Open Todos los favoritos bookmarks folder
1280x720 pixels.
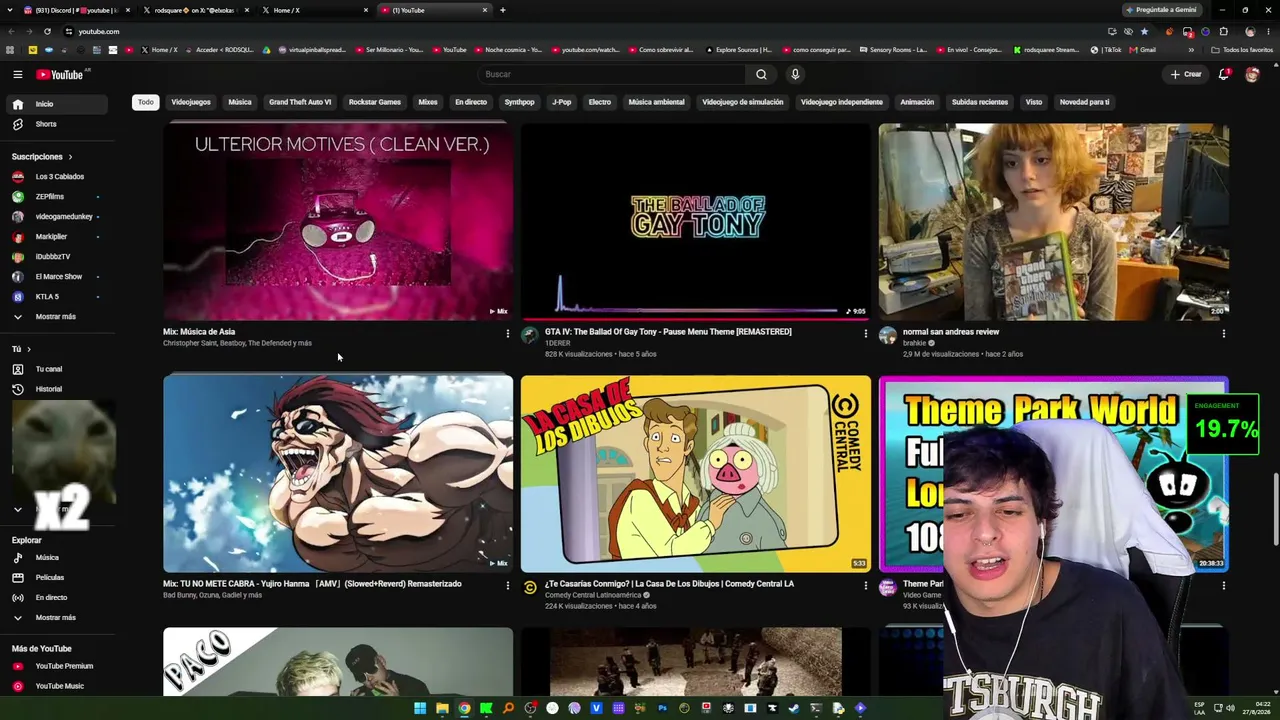pos(1243,50)
